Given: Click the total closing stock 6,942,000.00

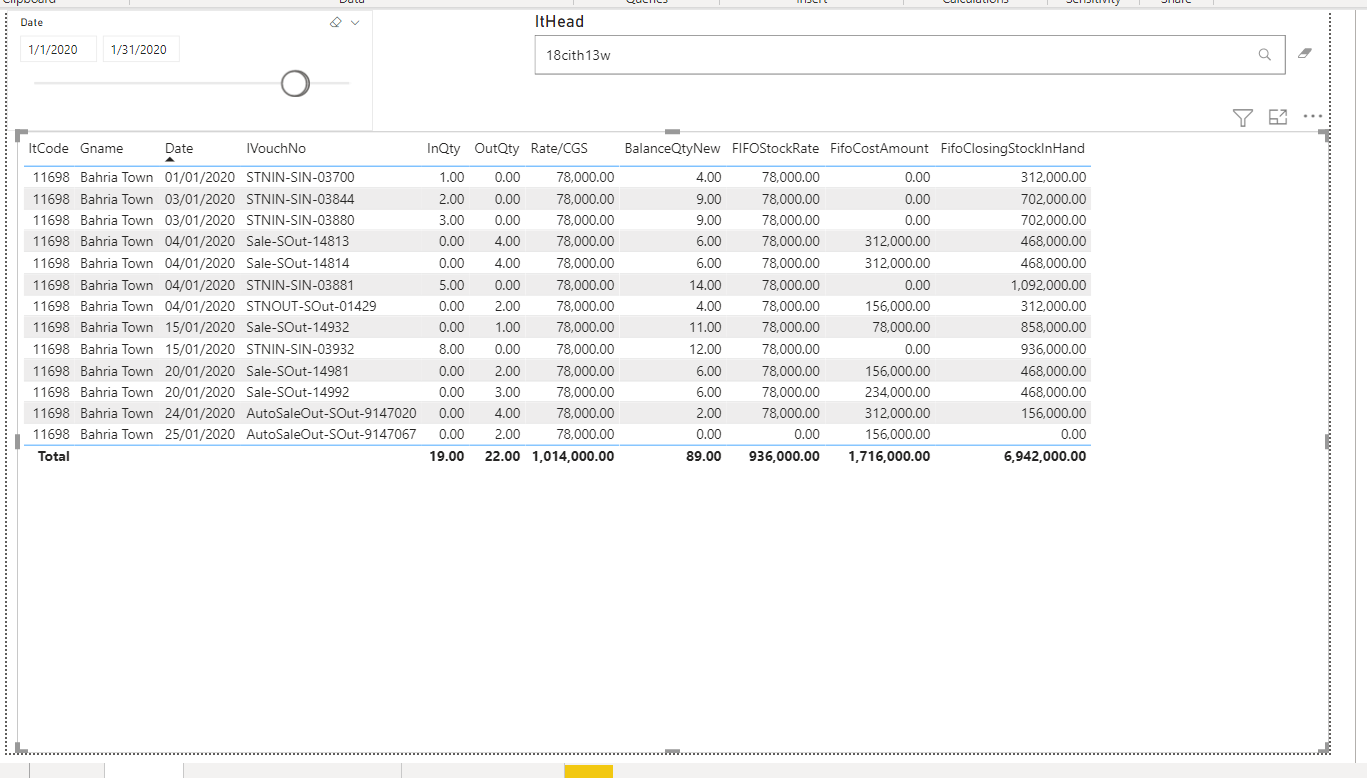Looking at the screenshot, I should click(x=1045, y=456).
